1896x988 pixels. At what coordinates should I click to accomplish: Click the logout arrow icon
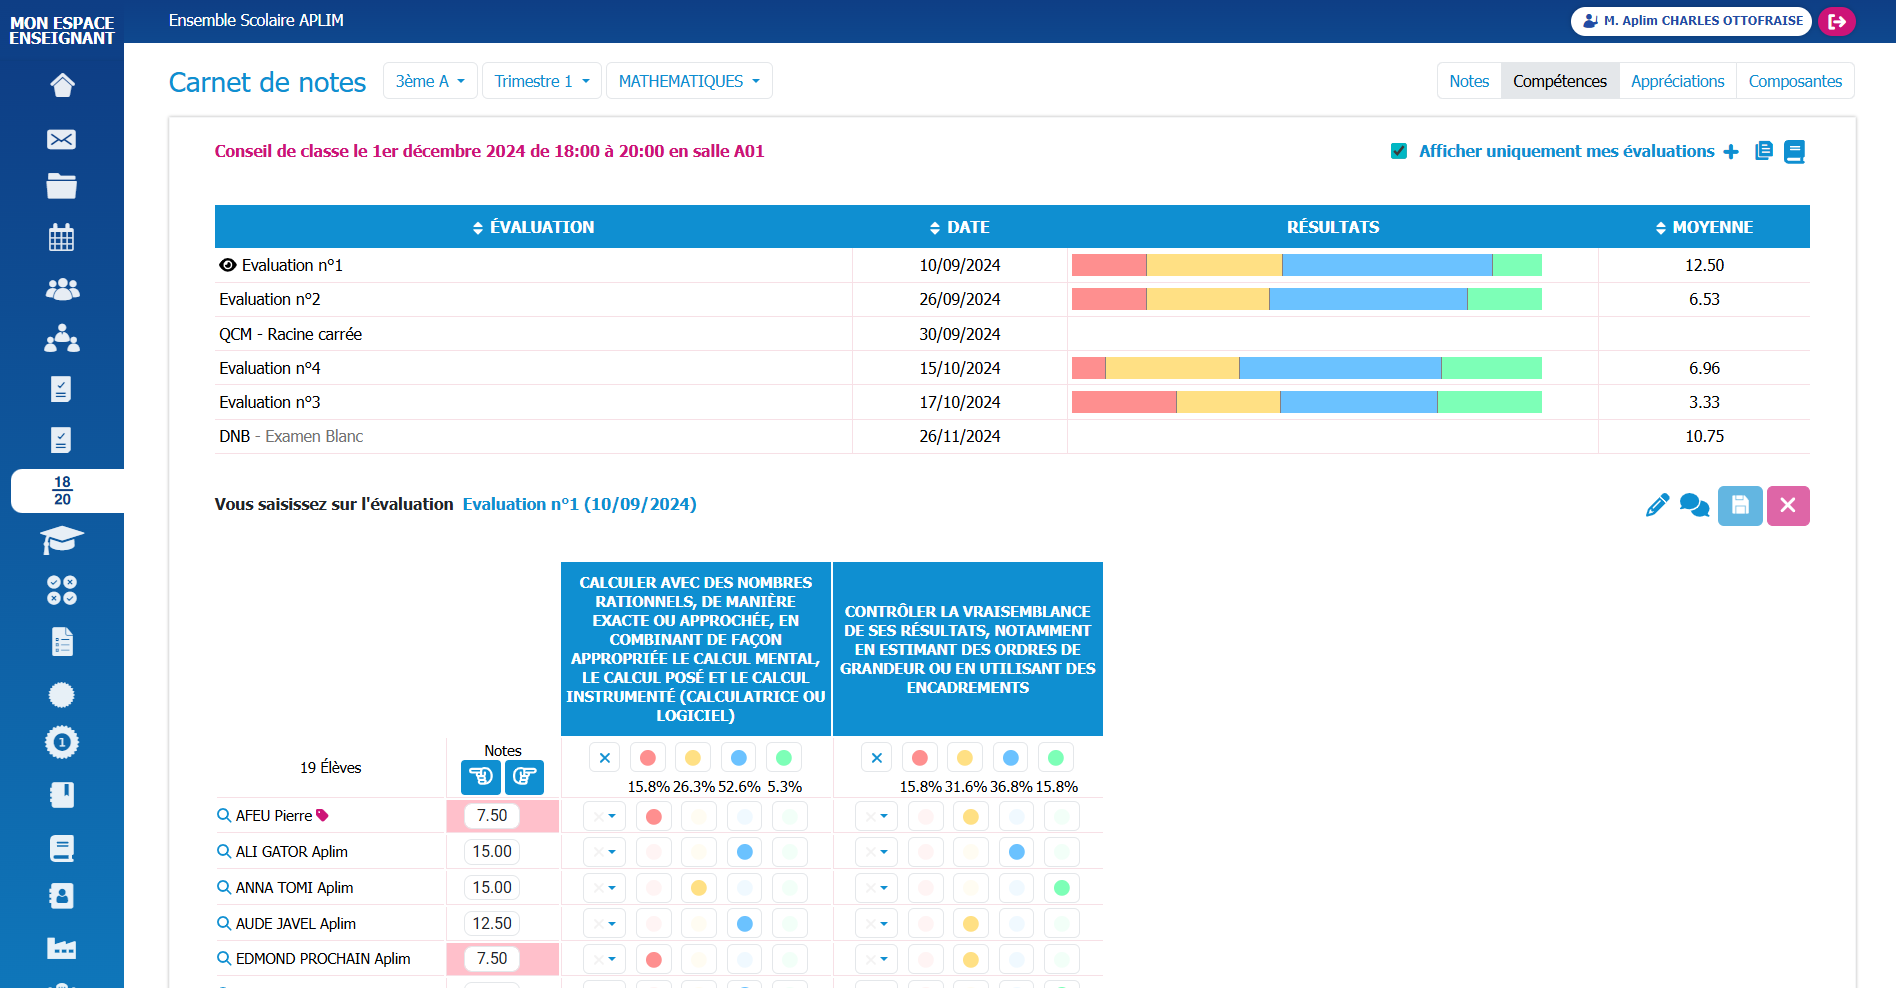pos(1837,21)
